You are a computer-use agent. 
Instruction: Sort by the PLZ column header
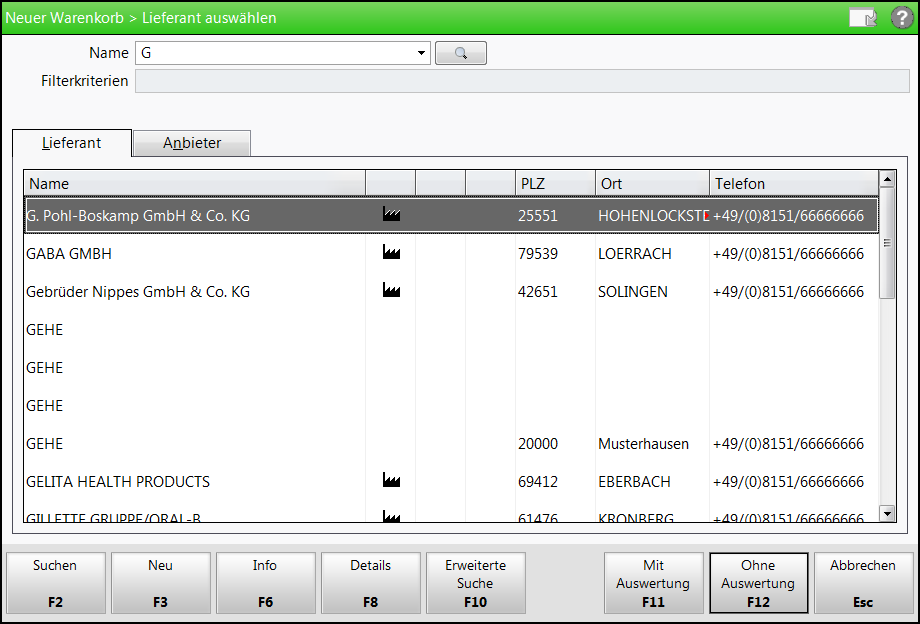(556, 184)
